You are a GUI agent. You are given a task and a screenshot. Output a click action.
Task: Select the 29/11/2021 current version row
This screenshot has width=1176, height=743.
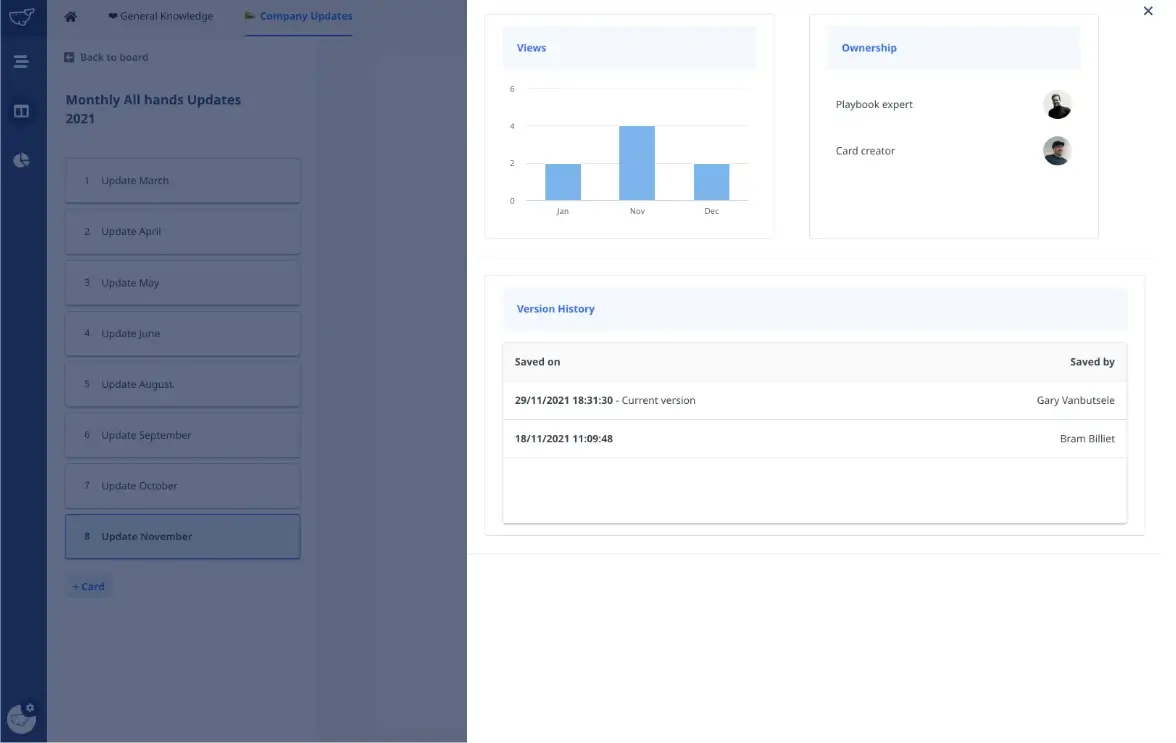814,401
